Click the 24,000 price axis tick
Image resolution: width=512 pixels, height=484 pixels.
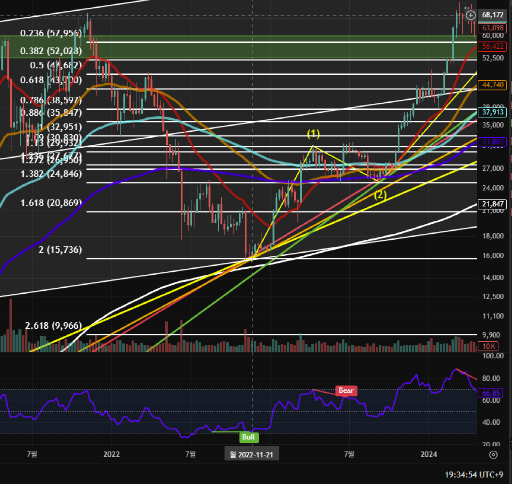tap(493, 188)
